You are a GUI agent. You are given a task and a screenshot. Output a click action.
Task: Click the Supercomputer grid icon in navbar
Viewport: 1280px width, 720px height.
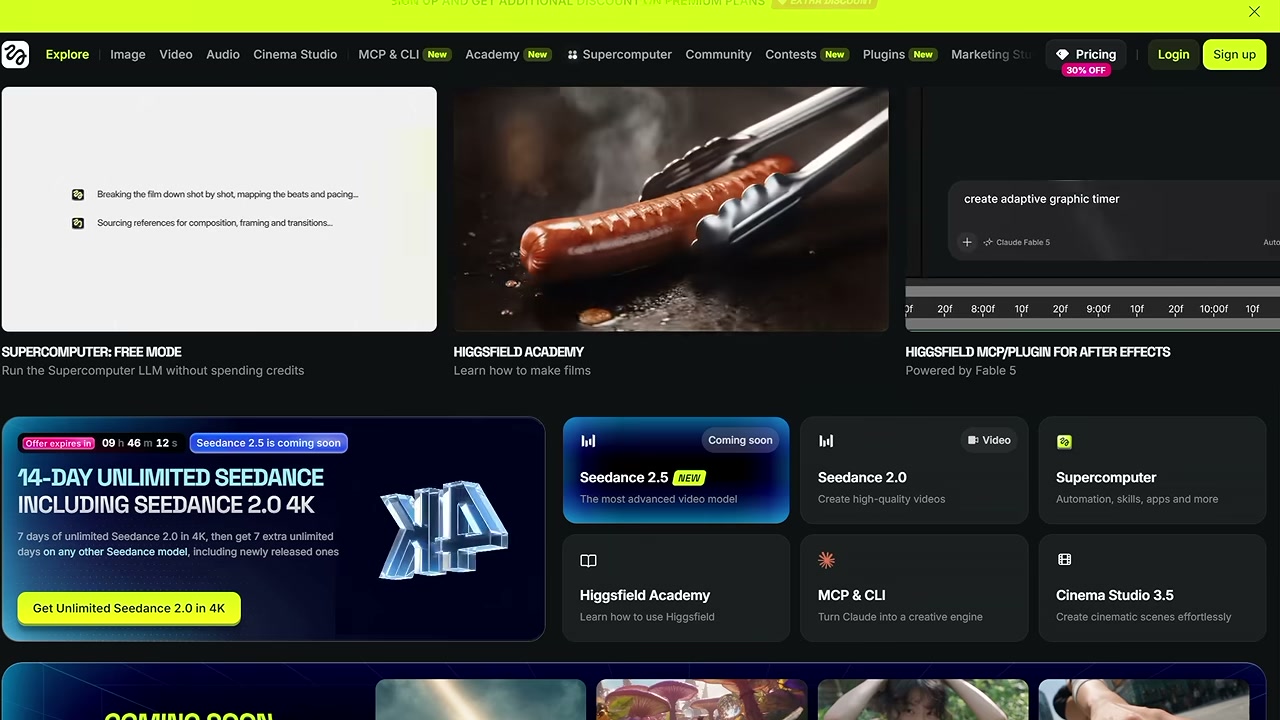click(573, 55)
